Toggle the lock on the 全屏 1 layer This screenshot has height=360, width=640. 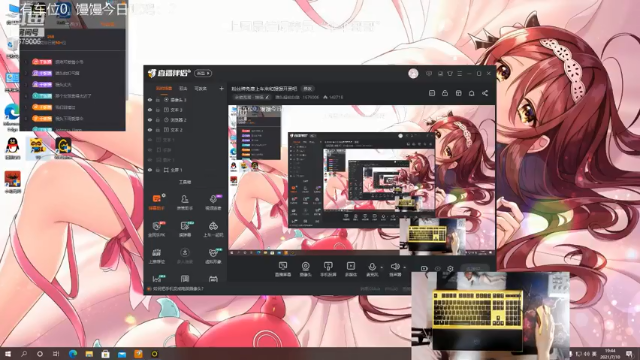[158, 170]
